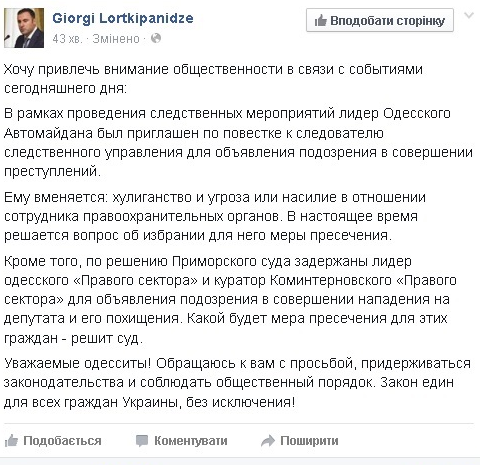Screen dimensions: 480x465
Task: Click the thumbs-up icon beside 'Подобається'
Action: (11, 441)
